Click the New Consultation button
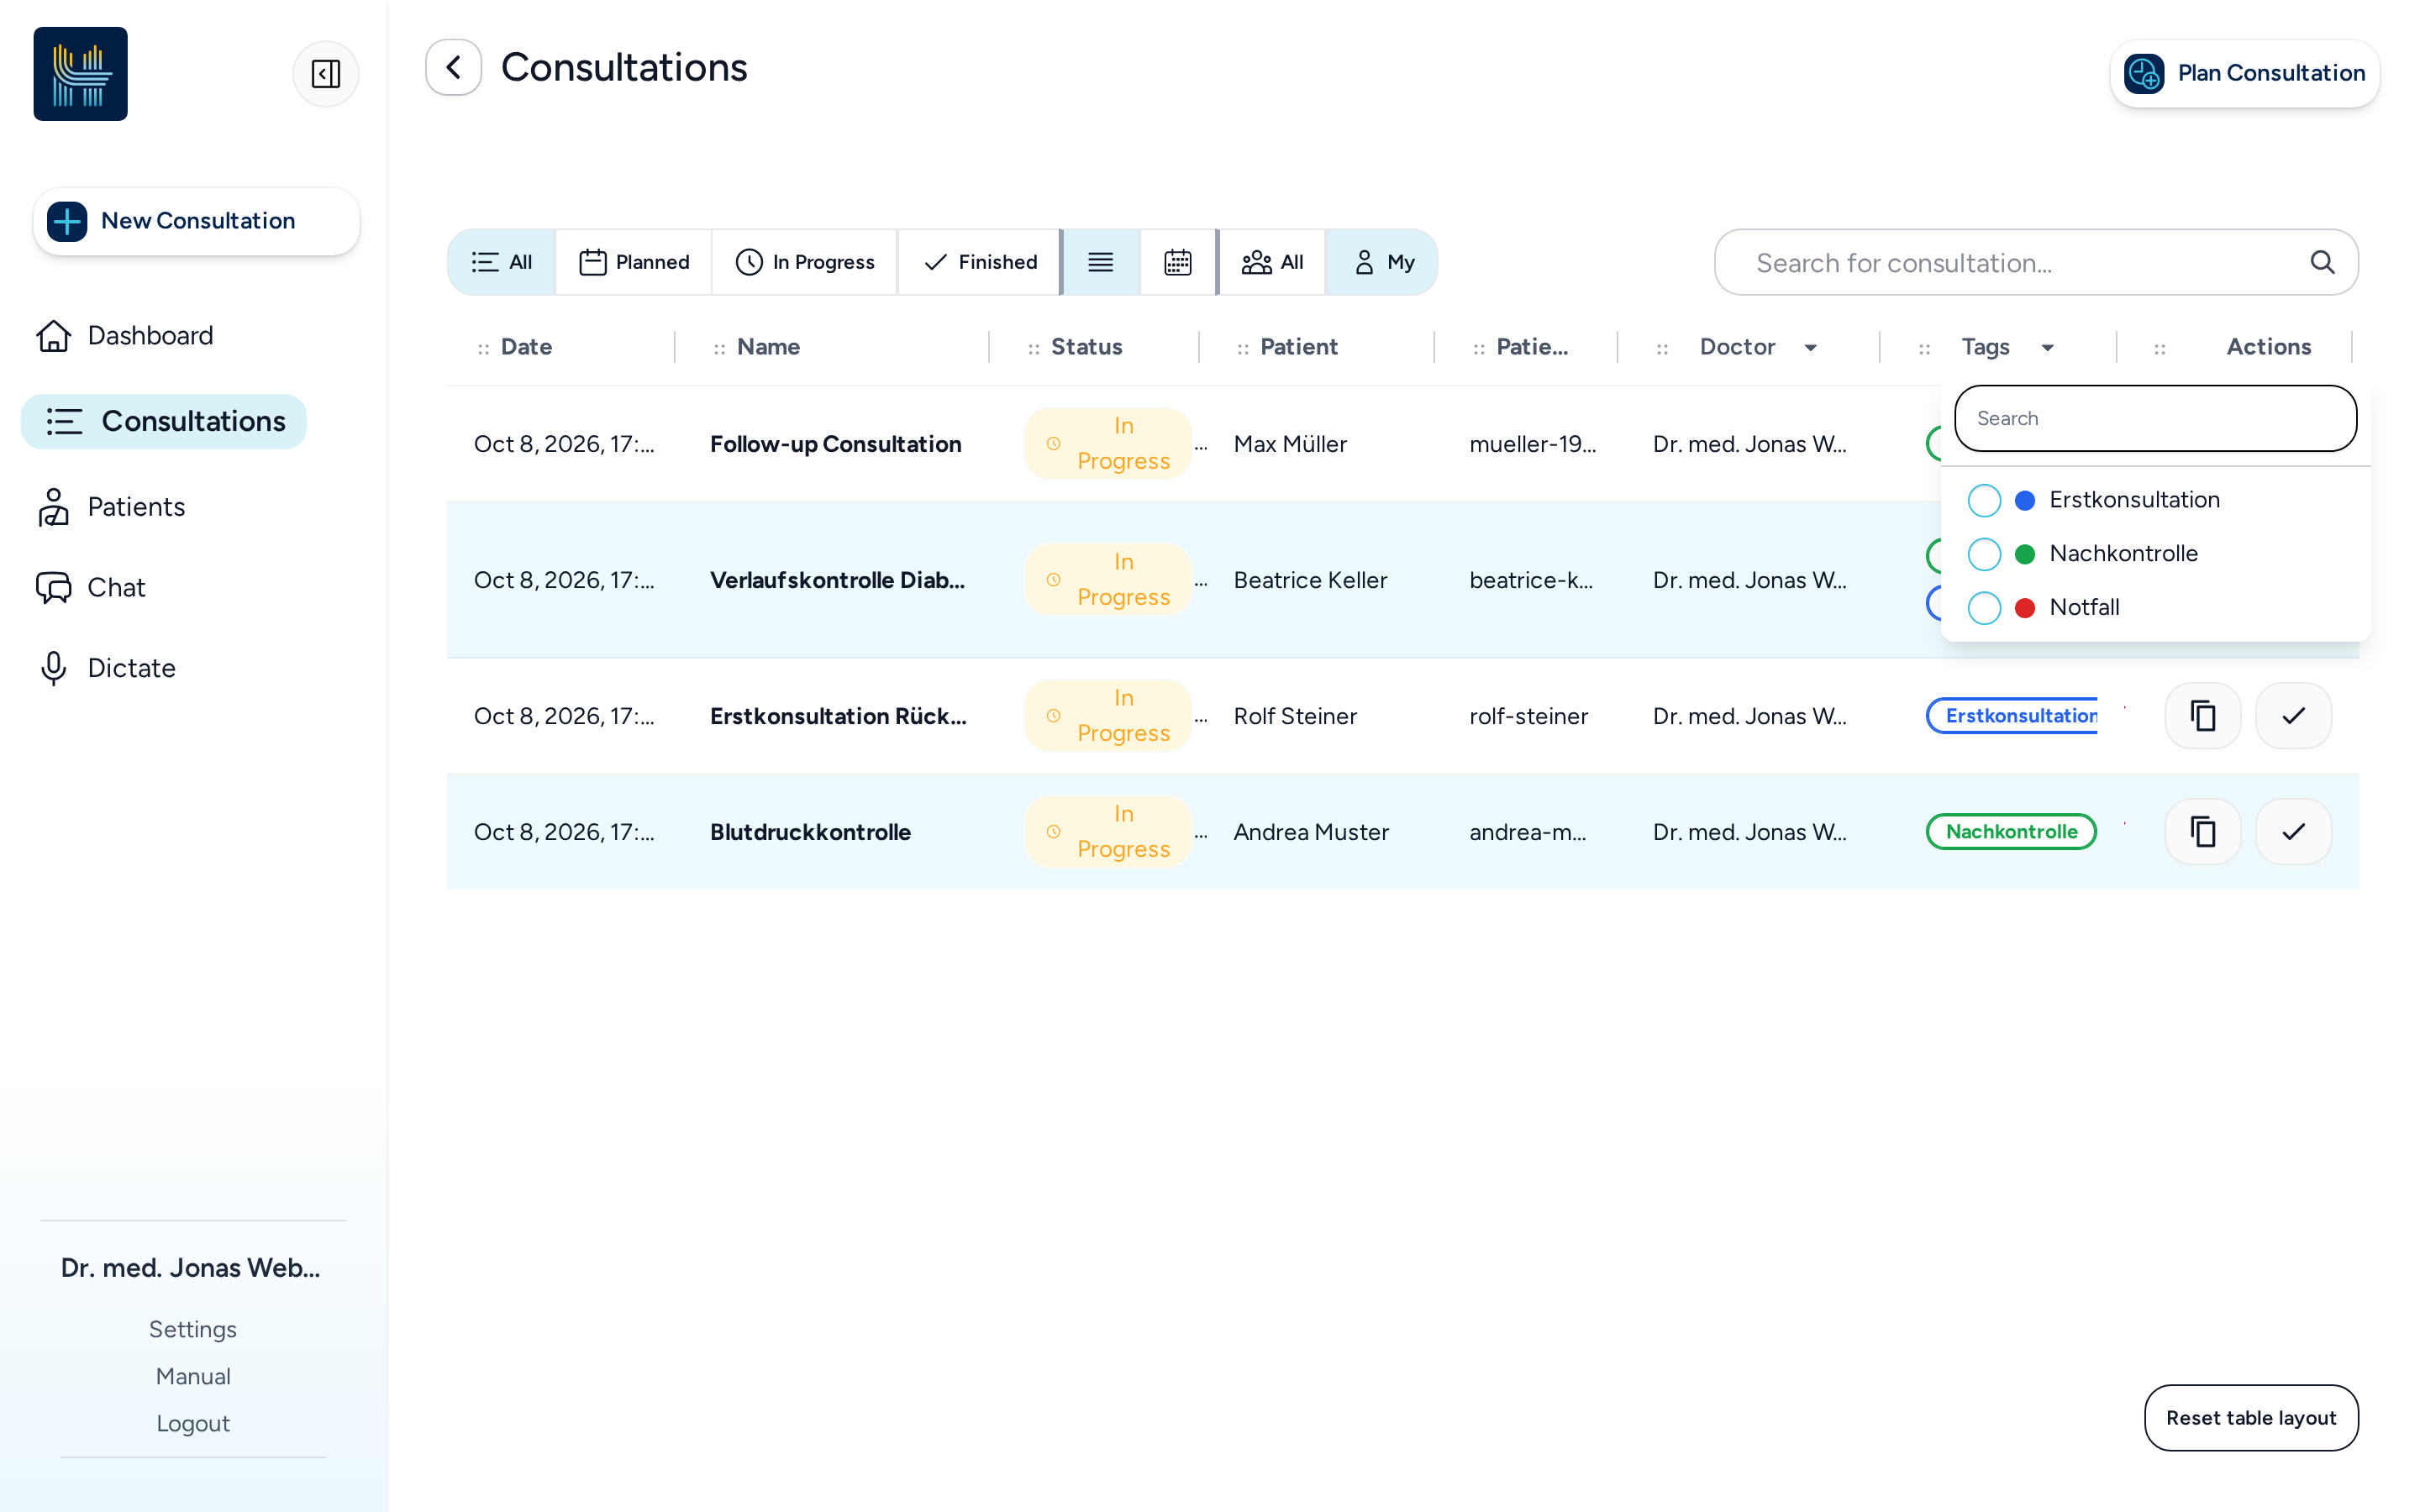Screen dimensions: 2420x1512 click(x=196, y=221)
